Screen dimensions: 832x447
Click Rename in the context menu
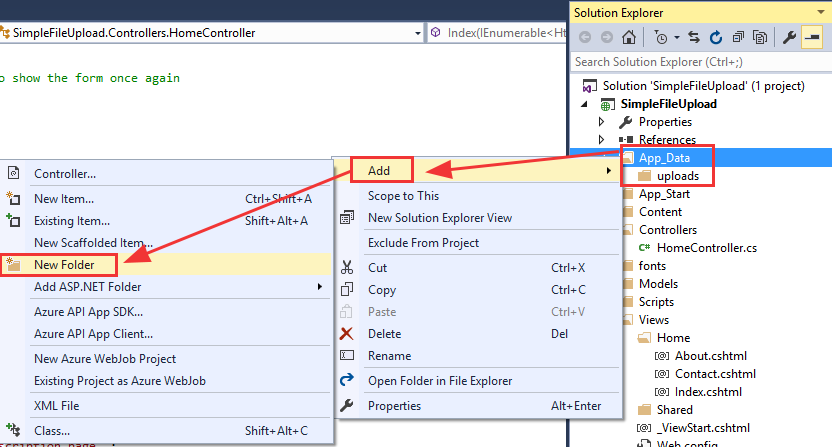[389, 355]
